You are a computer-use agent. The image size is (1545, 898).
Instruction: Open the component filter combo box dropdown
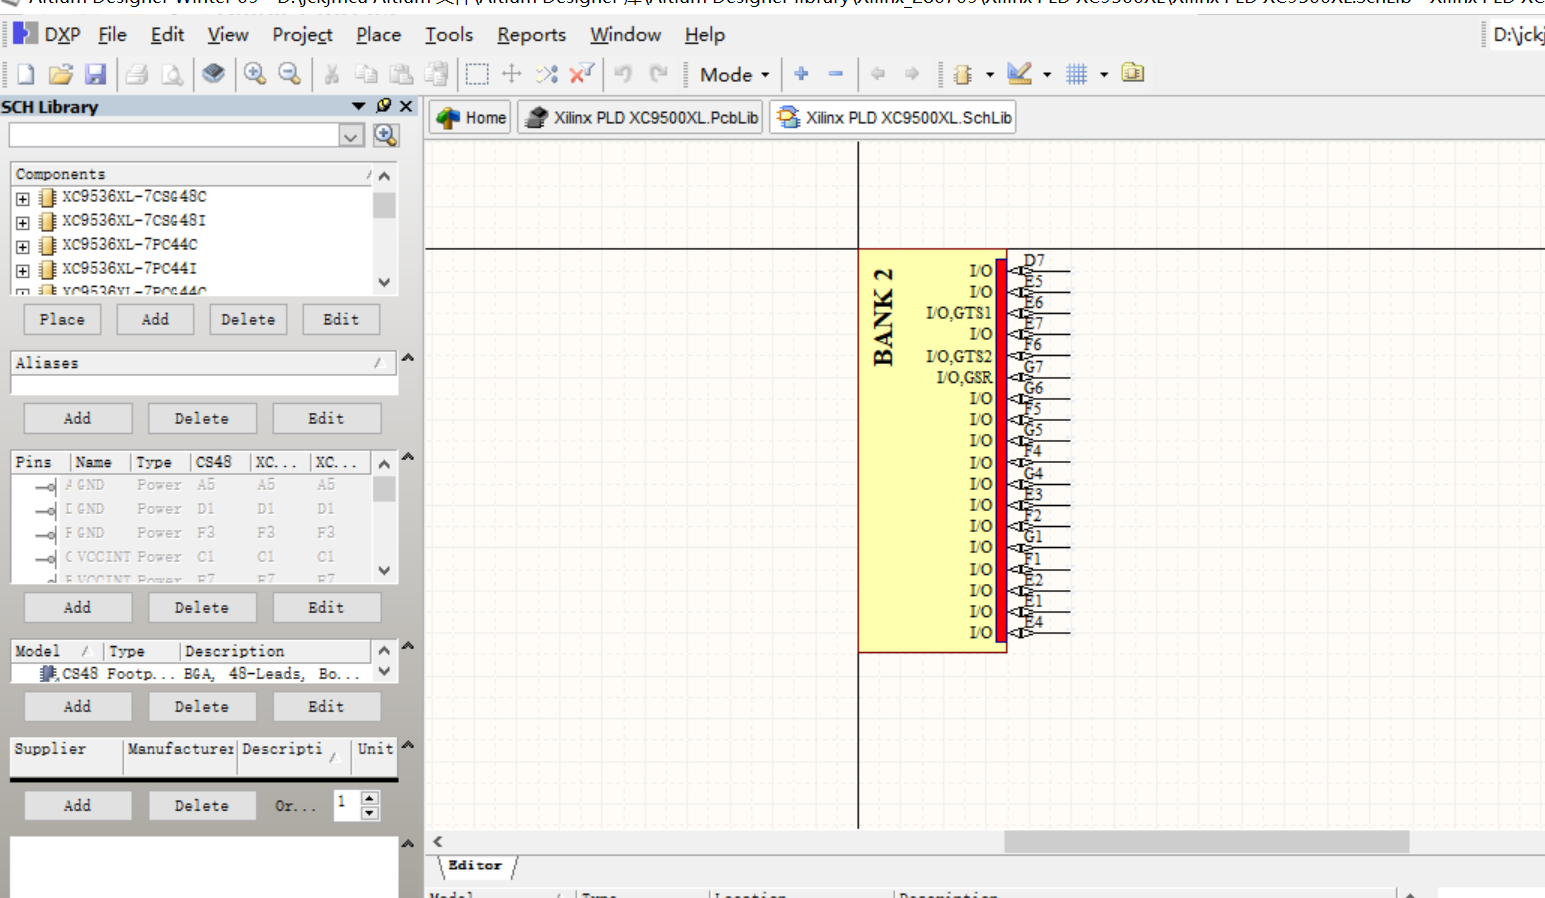pyautogui.click(x=351, y=135)
